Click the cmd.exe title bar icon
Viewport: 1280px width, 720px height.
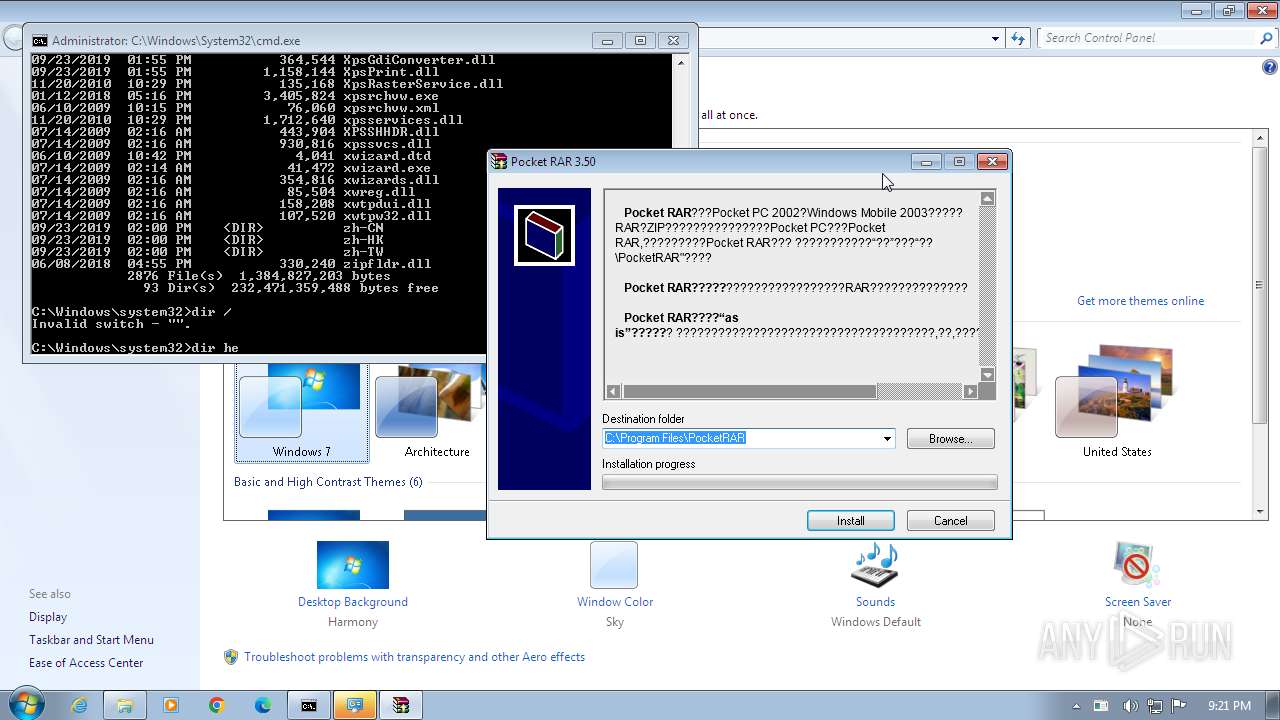[39, 41]
